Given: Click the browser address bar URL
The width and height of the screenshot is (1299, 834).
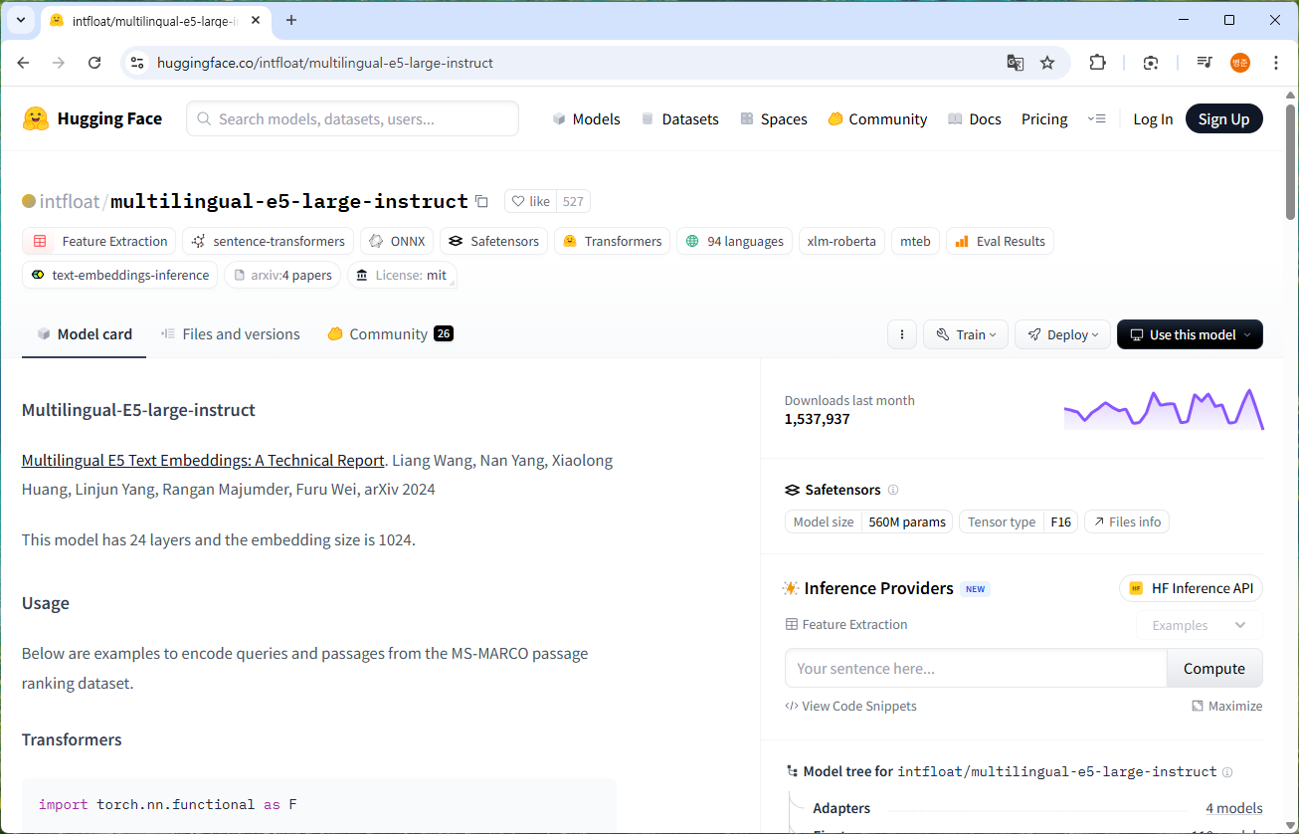Looking at the screenshot, I should tap(325, 63).
